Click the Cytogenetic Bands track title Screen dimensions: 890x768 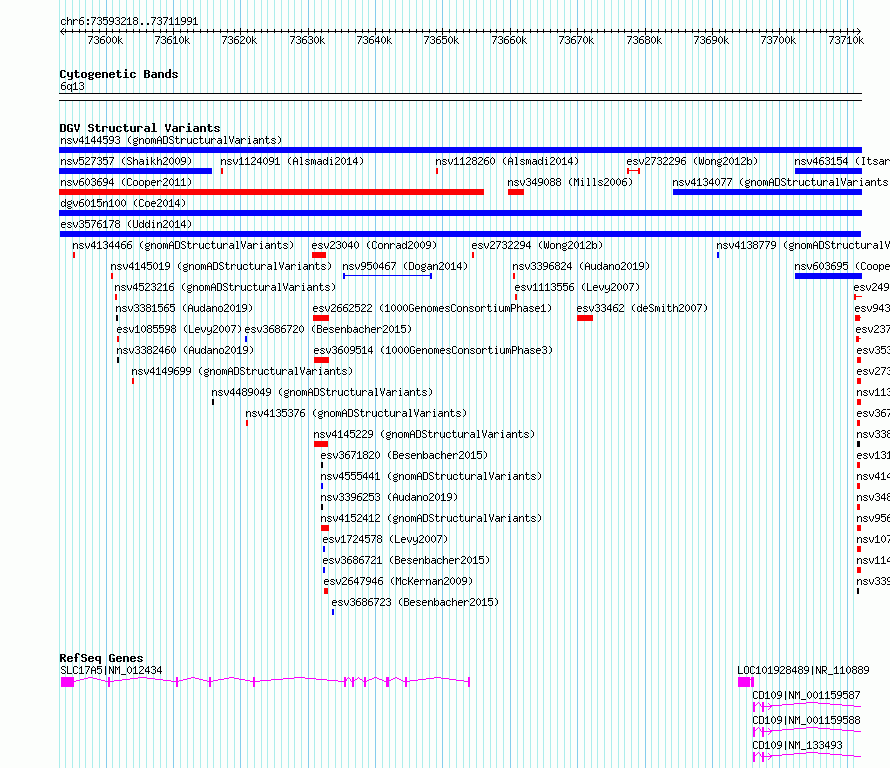pos(119,74)
